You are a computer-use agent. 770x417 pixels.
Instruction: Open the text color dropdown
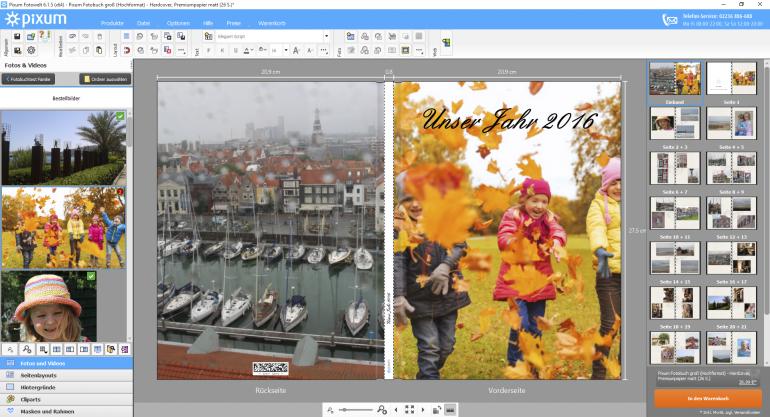[248, 50]
